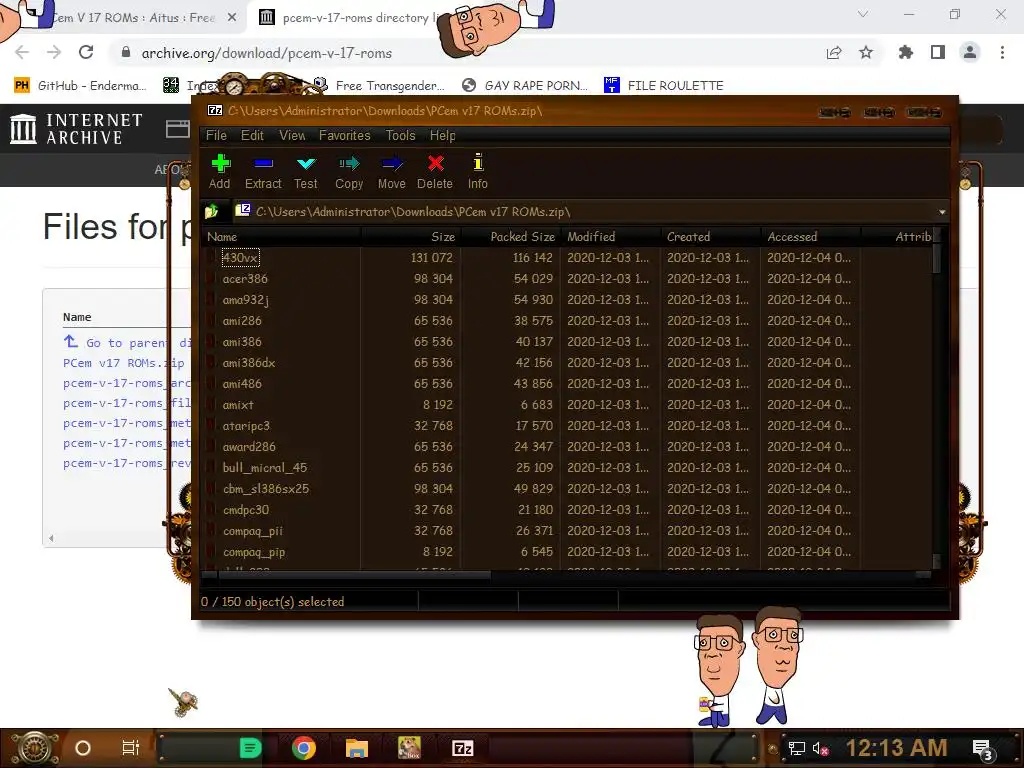Open Chrome tab search chevron

[863, 14]
